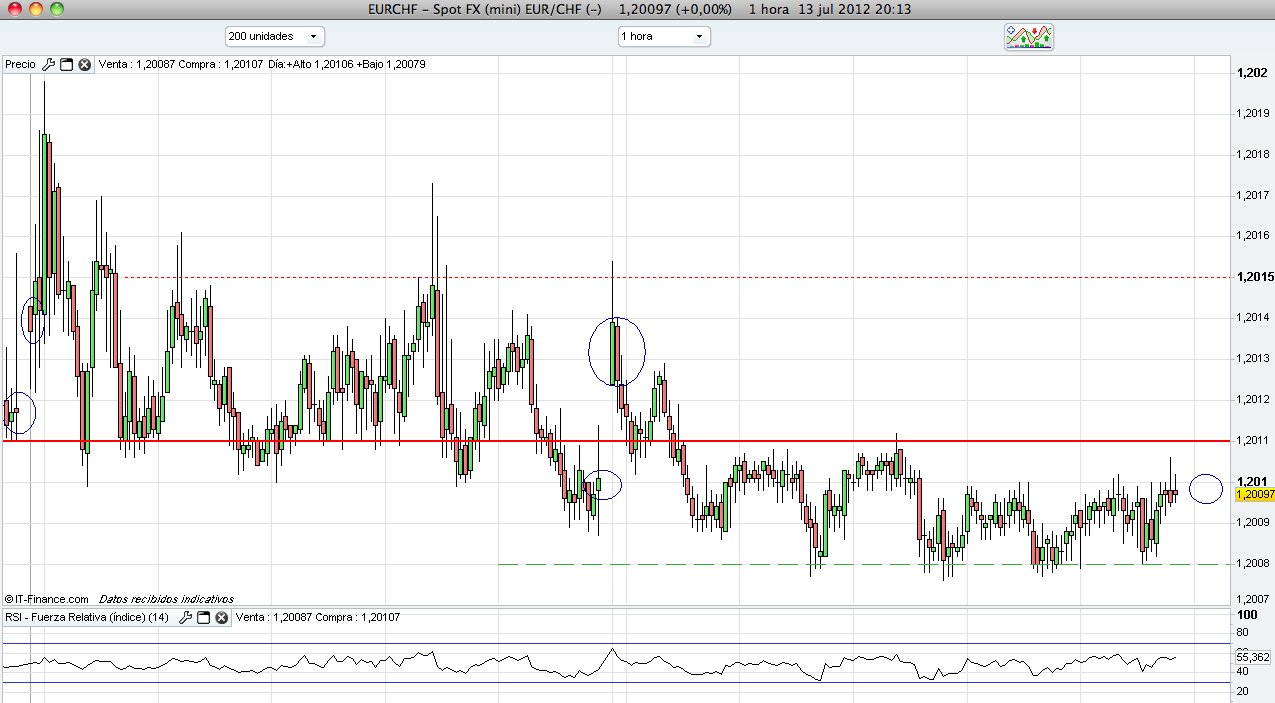Click the 1,2019 price axis label
Screen dimensions: 1275x703
tap(1253, 114)
